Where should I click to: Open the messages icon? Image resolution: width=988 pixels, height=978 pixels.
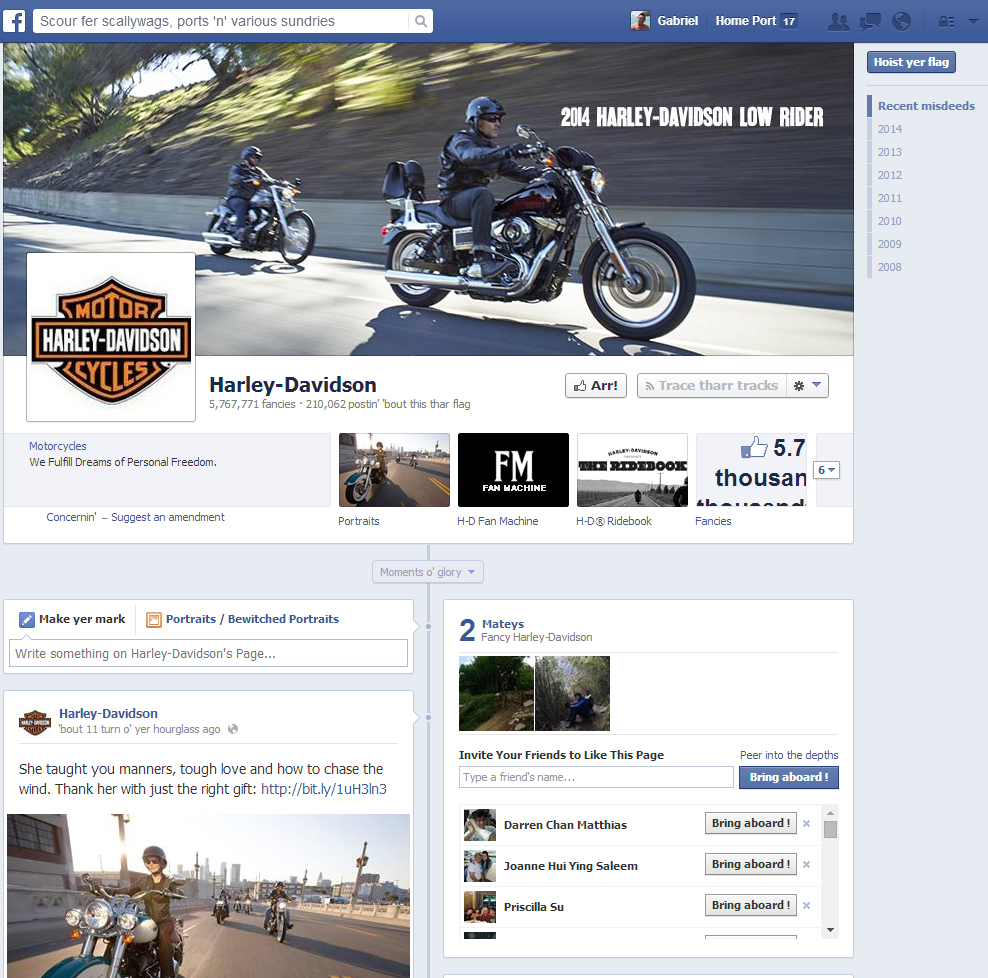click(x=870, y=21)
